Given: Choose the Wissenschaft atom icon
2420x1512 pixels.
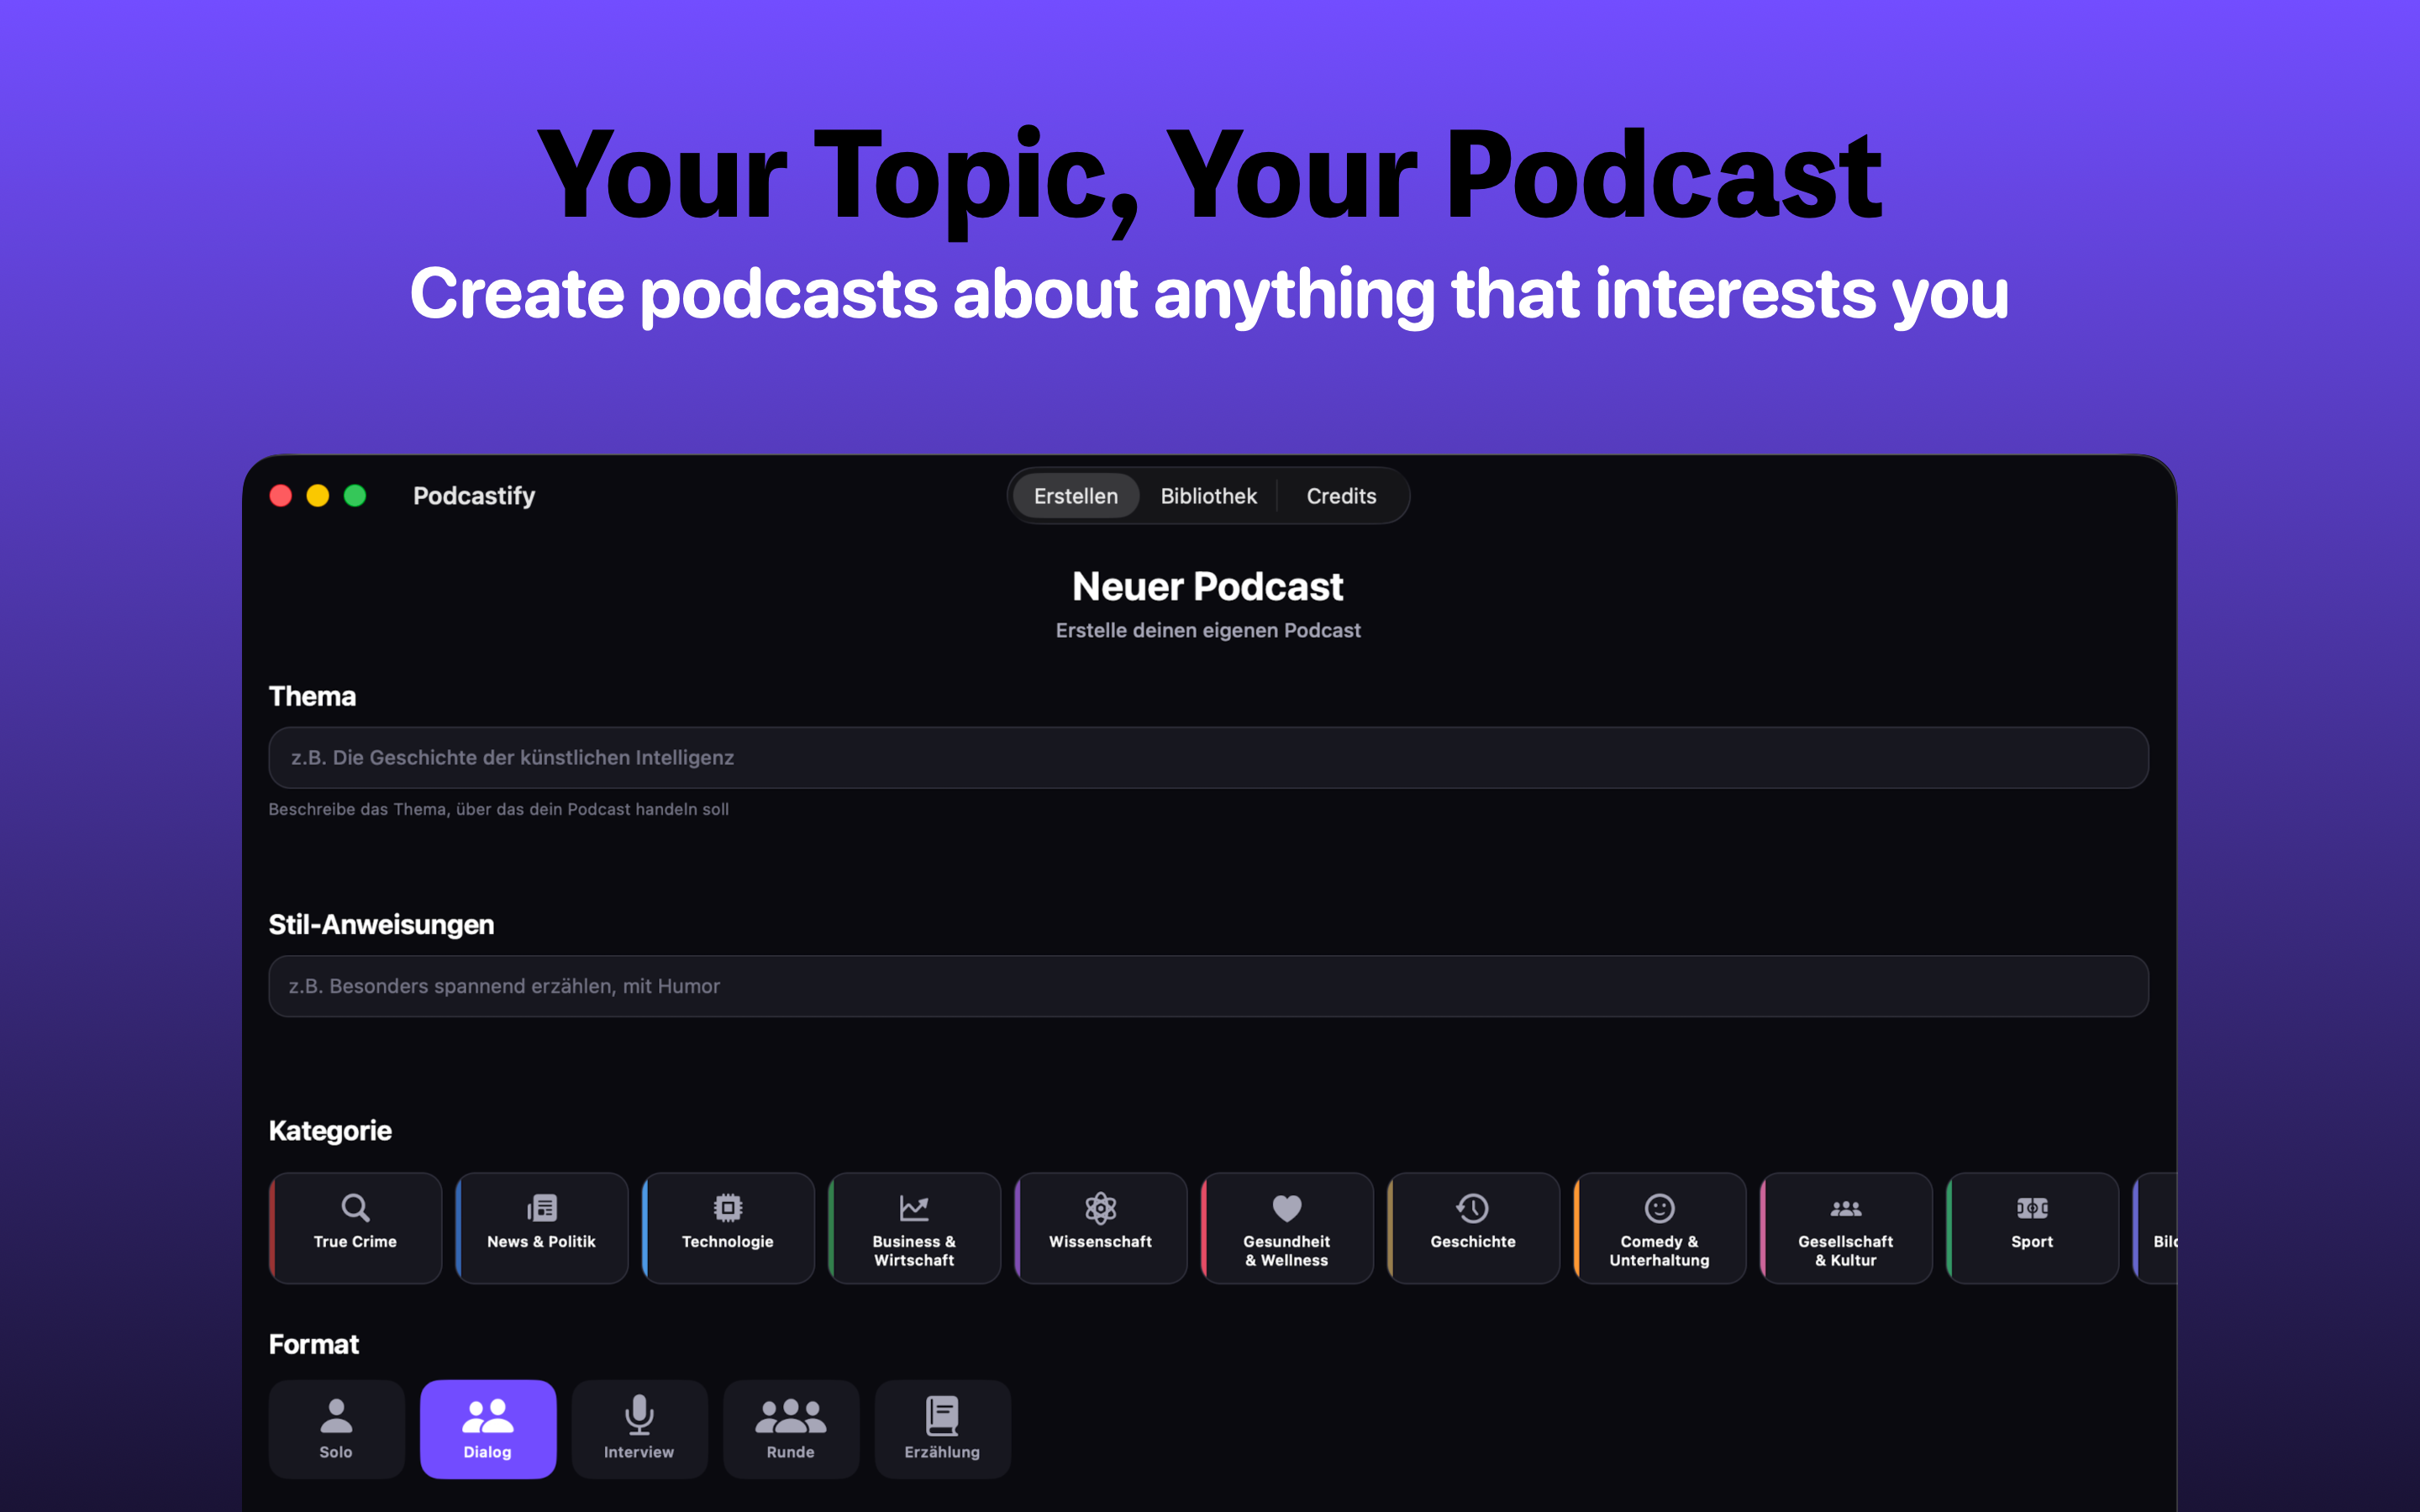Looking at the screenshot, I should pos(1101,1208).
